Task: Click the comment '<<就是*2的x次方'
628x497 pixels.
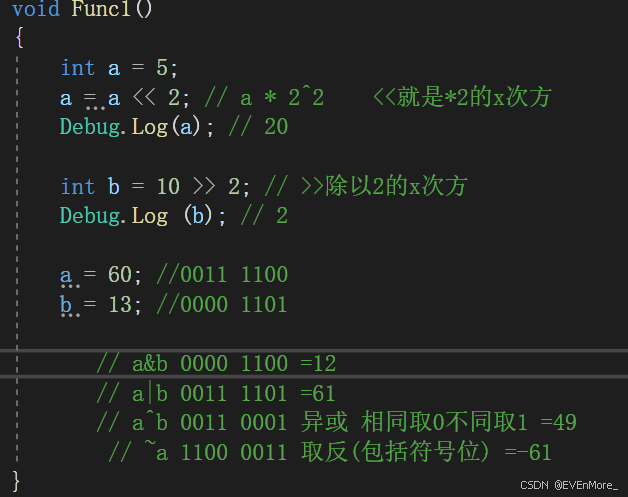Action: pyautogui.click(x=462, y=97)
